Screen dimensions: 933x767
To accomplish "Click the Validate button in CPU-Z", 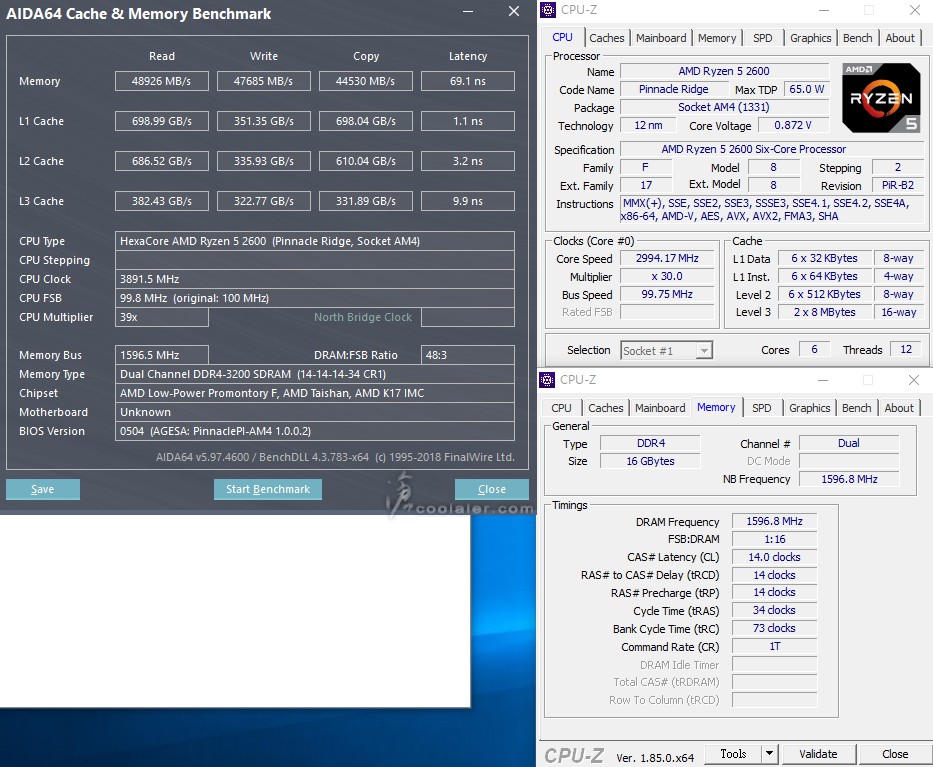I will [818, 754].
